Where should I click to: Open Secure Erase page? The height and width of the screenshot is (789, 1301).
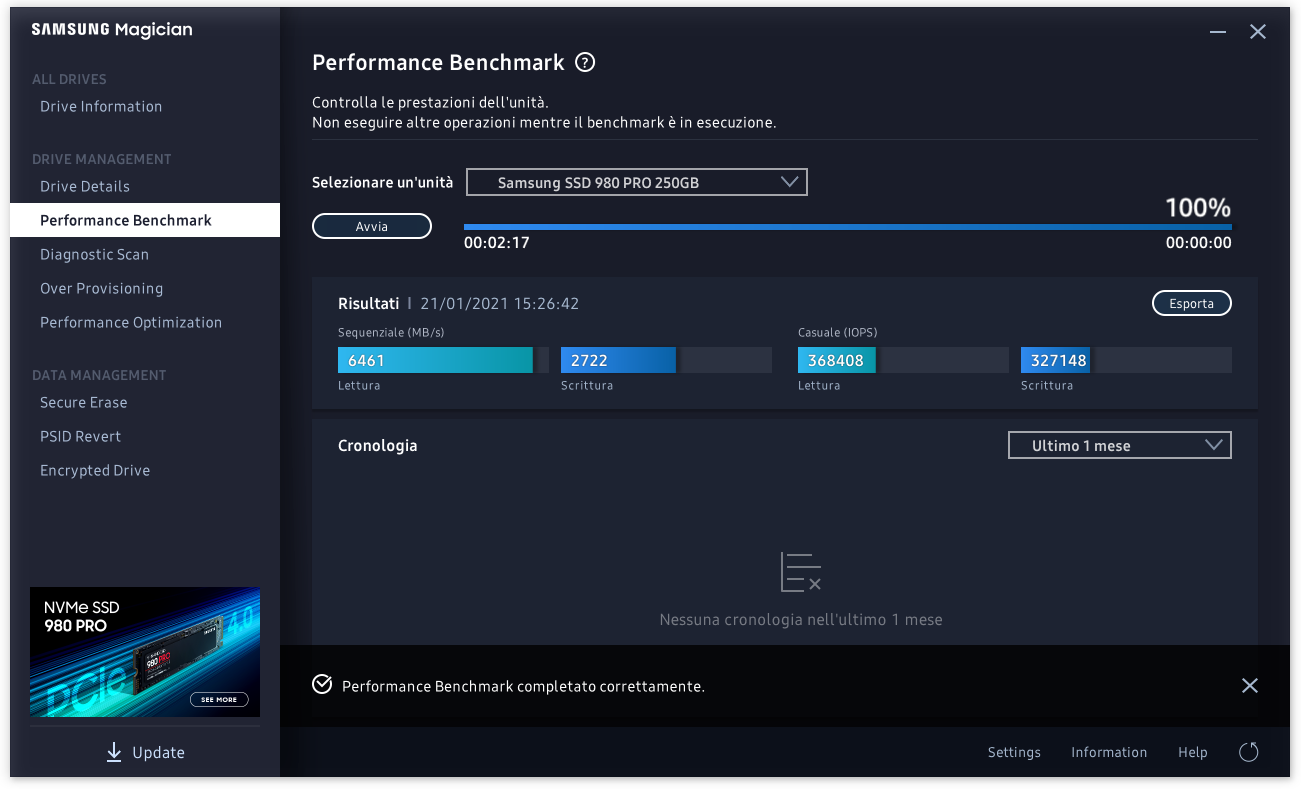click(84, 402)
